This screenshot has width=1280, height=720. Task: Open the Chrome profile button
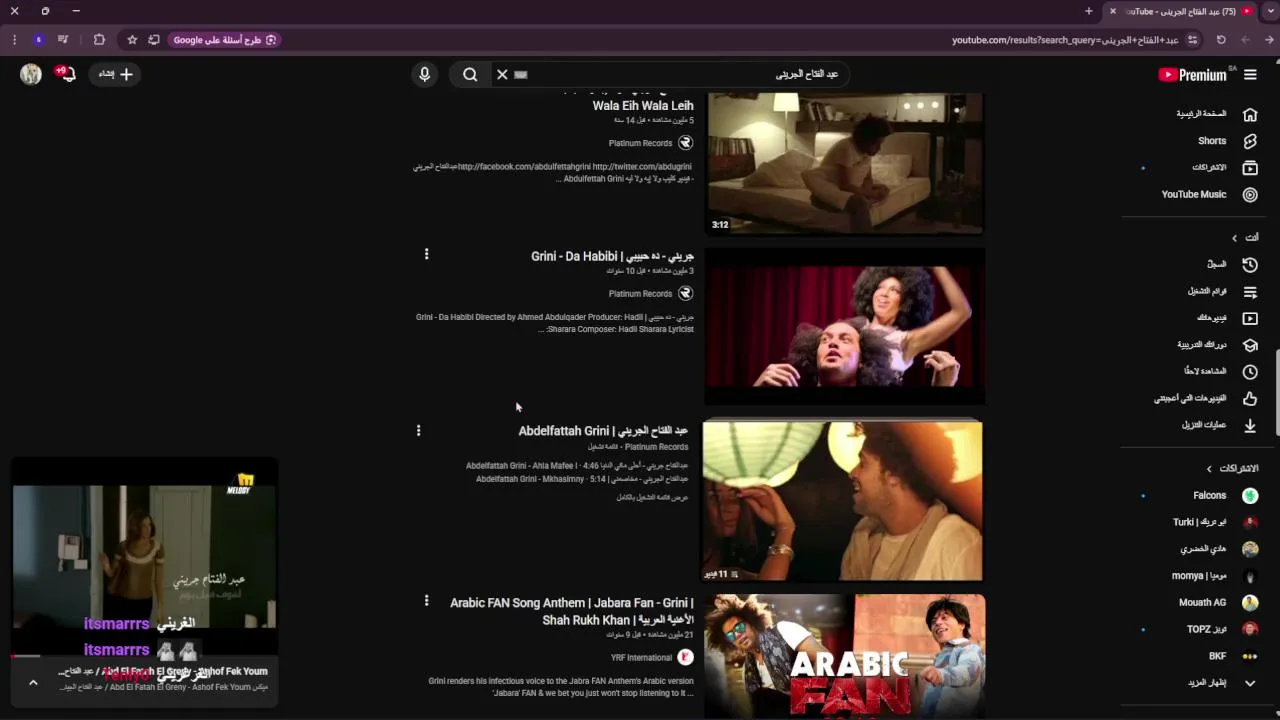(38, 40)
